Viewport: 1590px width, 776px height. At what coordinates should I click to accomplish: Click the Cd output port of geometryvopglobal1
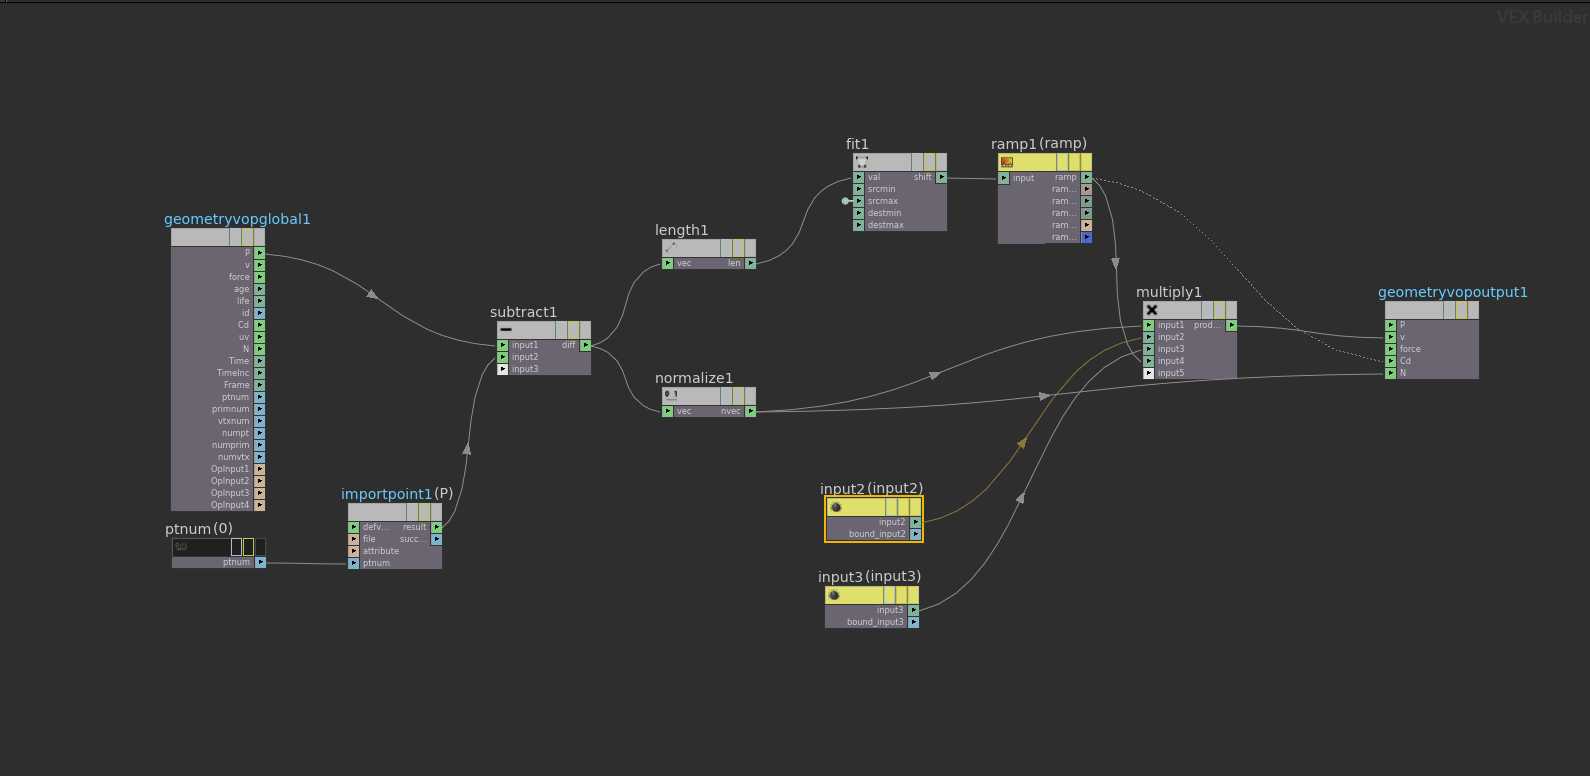tap(260, 325)
